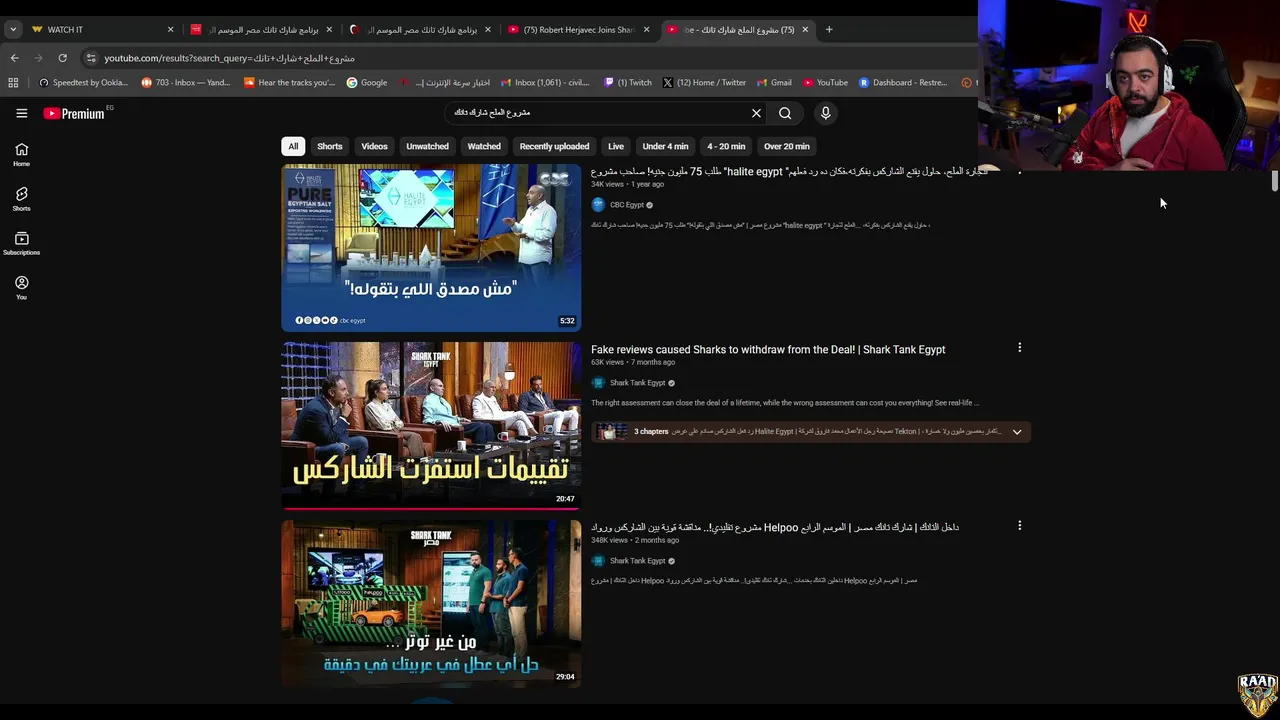Select the Recently uploaded filter chip

point(554,146)
